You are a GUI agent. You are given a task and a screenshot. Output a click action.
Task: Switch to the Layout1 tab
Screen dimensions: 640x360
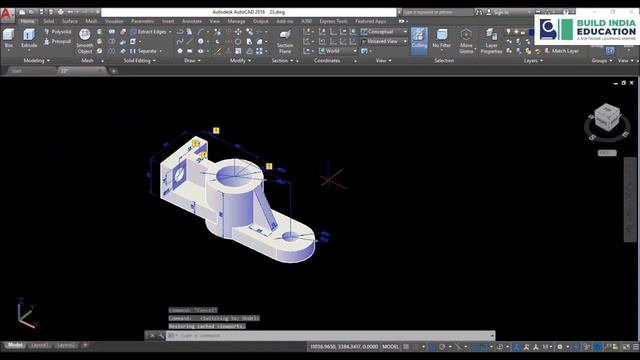click(x=39, y=345)
